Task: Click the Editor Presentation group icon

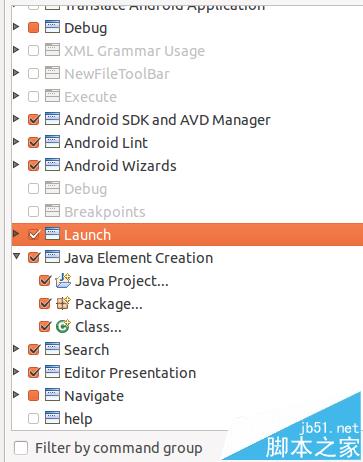Action: pos(52,372)
